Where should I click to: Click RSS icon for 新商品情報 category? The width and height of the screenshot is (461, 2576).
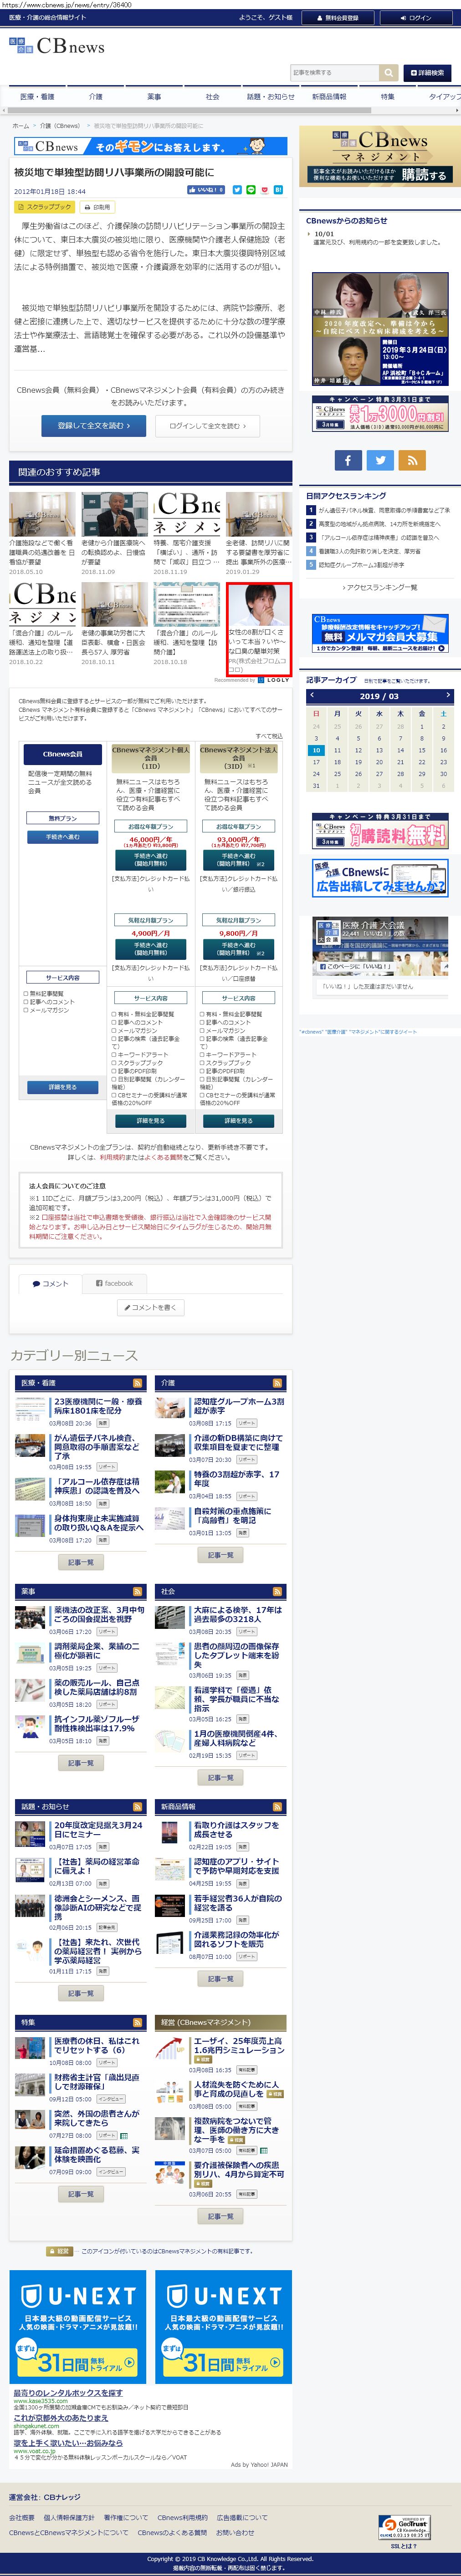pyautogui.click(x=277, y=1806)
